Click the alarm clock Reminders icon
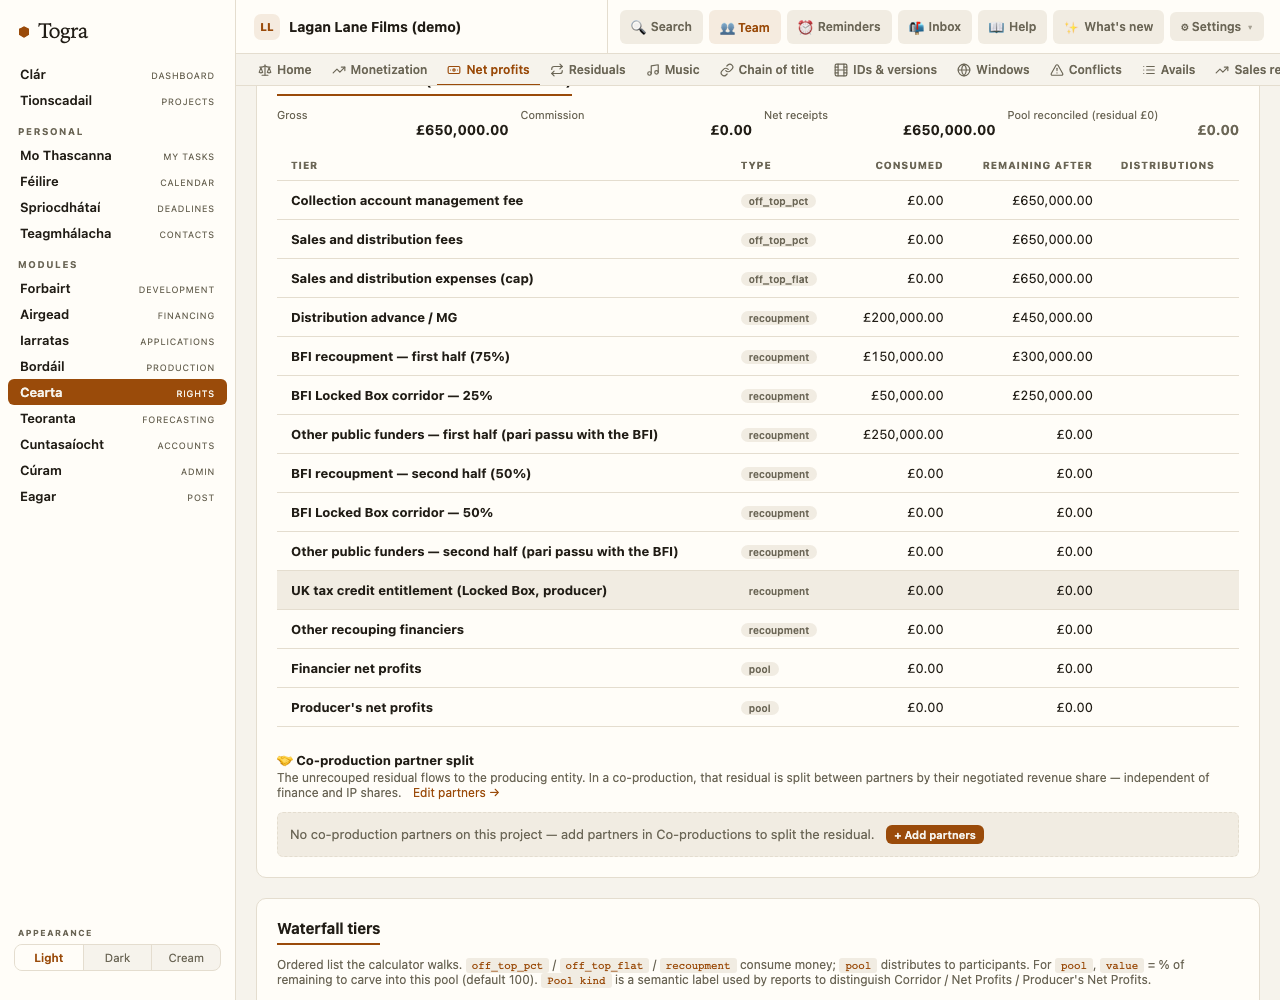Screen dimensions: 1280x1000 click(805, 27)
